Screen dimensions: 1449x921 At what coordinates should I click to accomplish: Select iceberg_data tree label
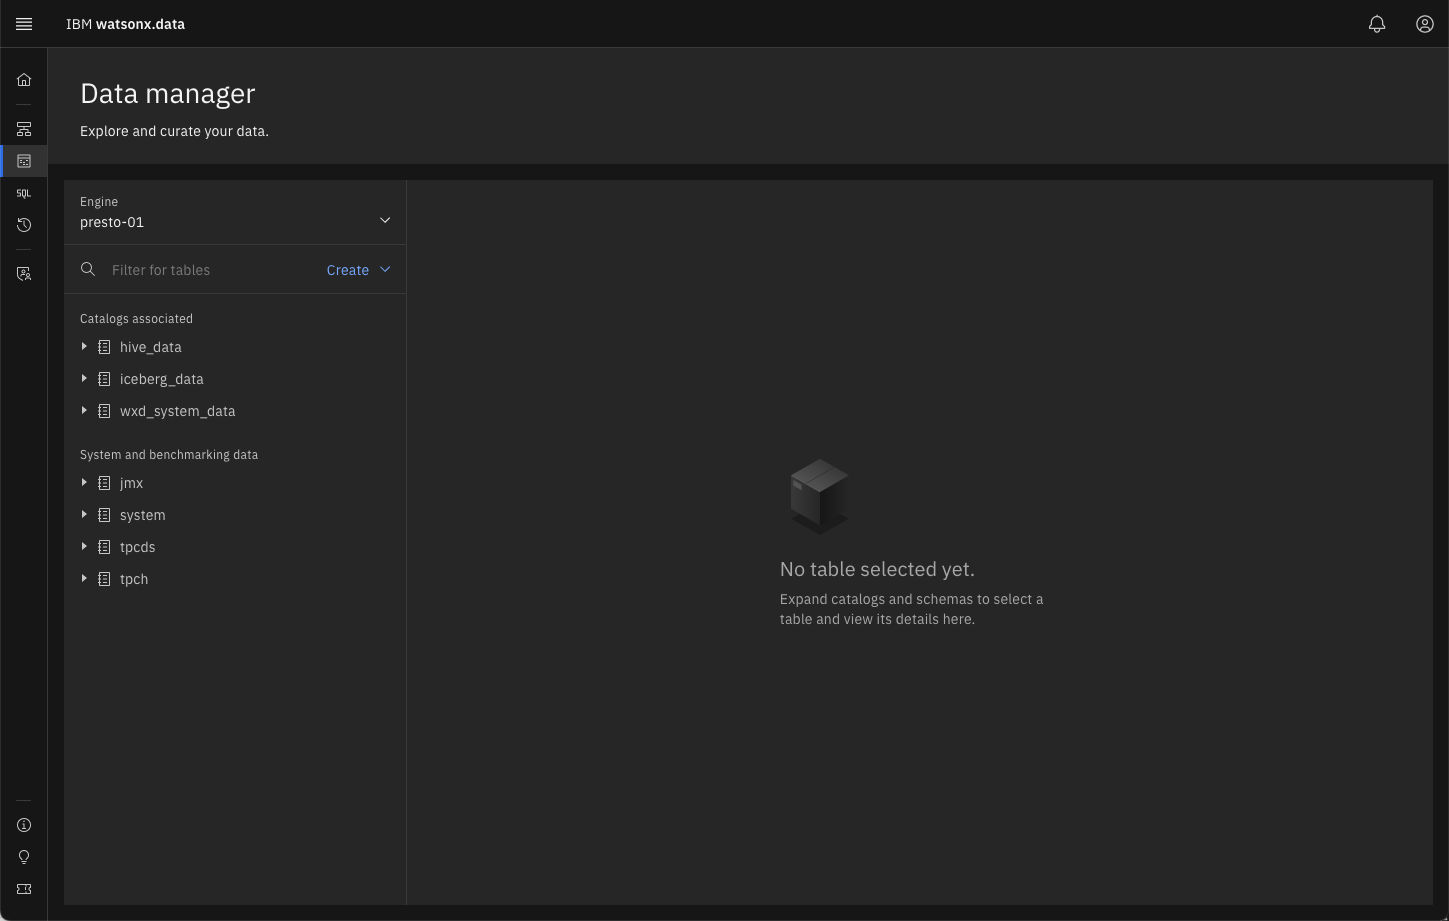162,379
